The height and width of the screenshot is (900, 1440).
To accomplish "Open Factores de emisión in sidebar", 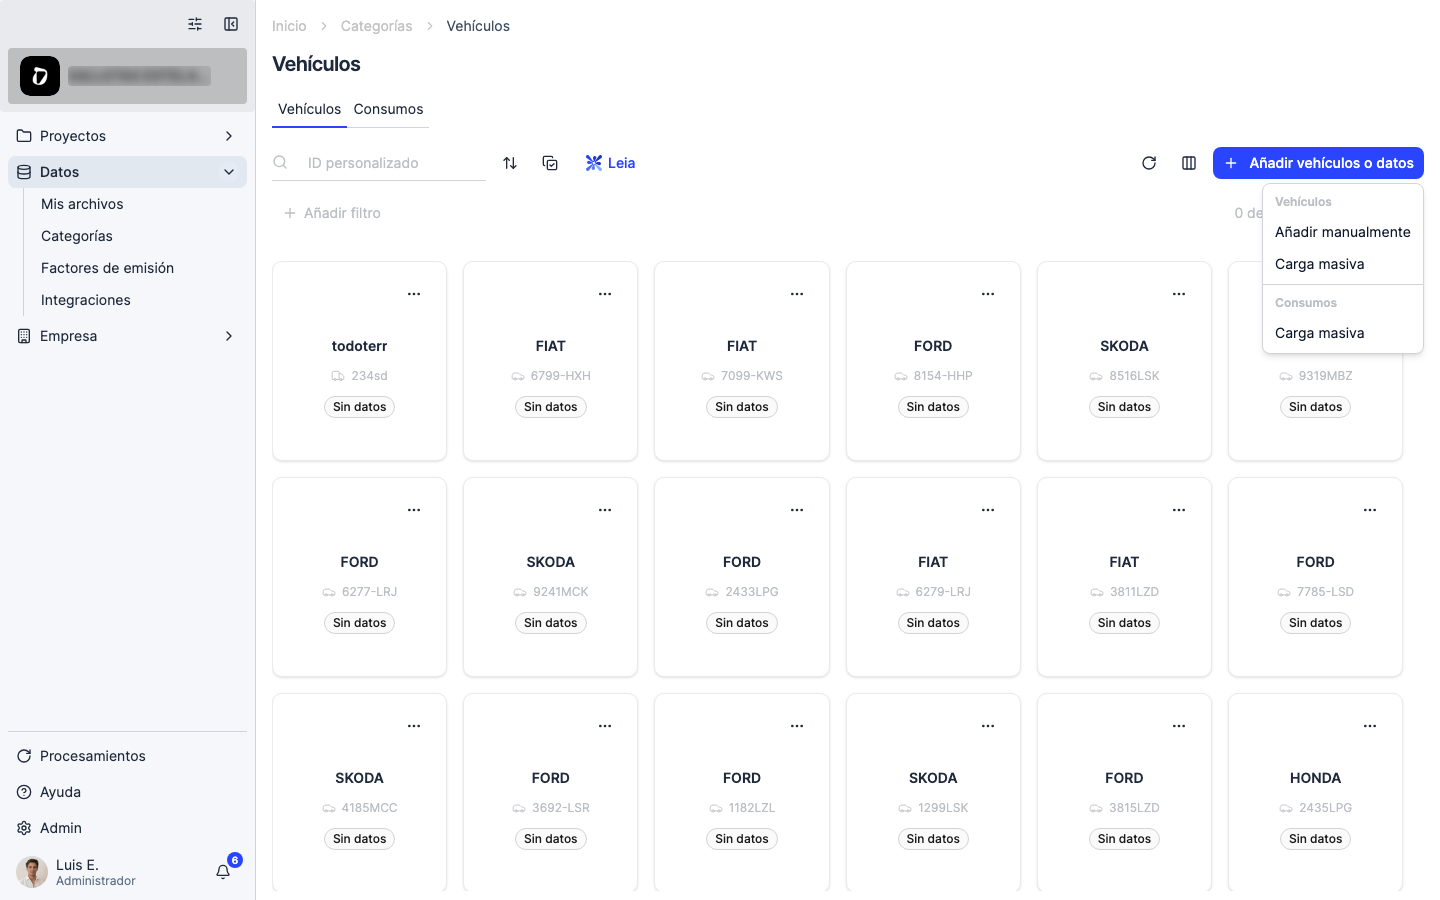I will 107,268.
